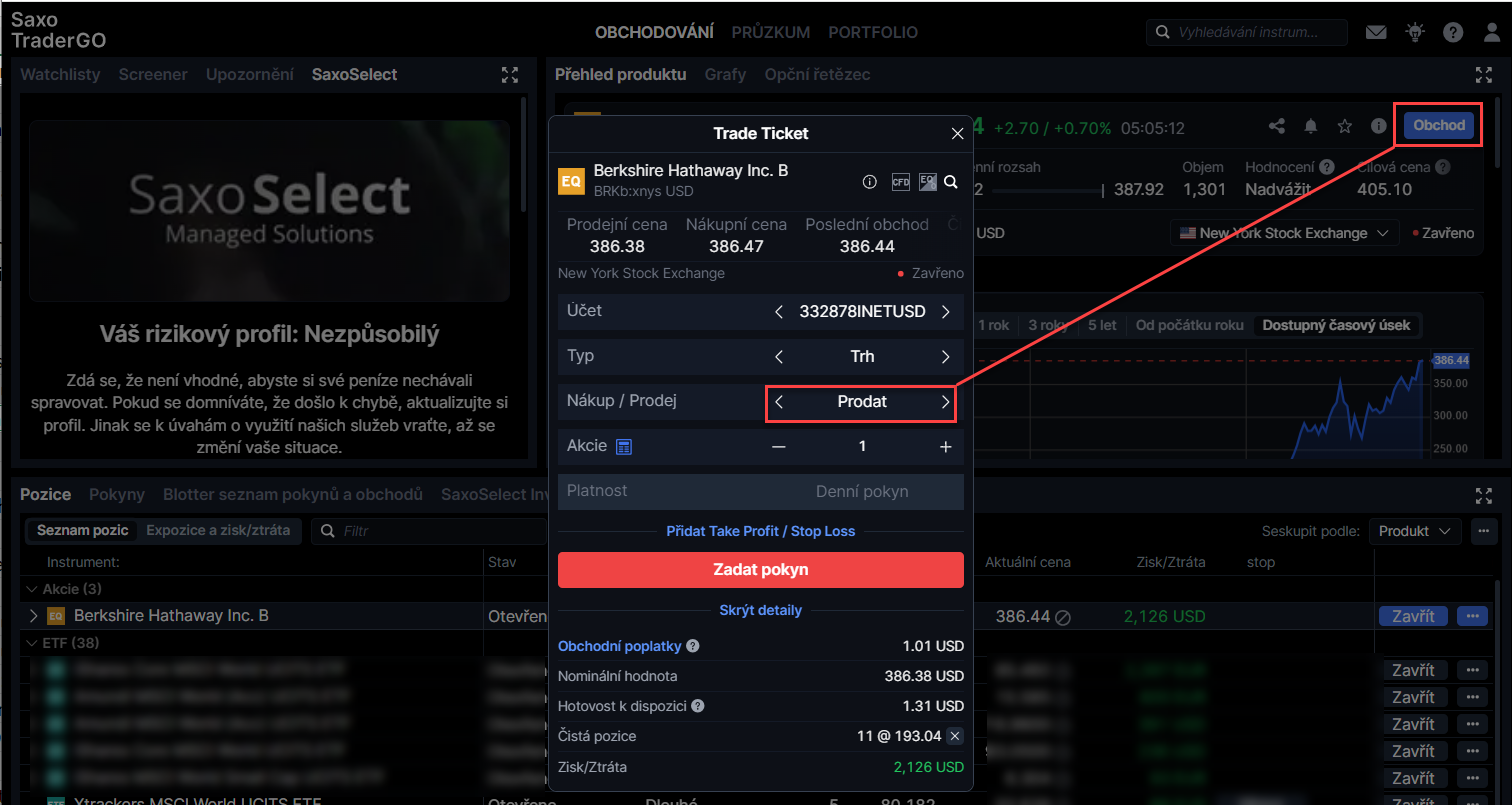Go to PRŮZKUM section
This screenshot has width=1512, height=805.
click(771, 33)
